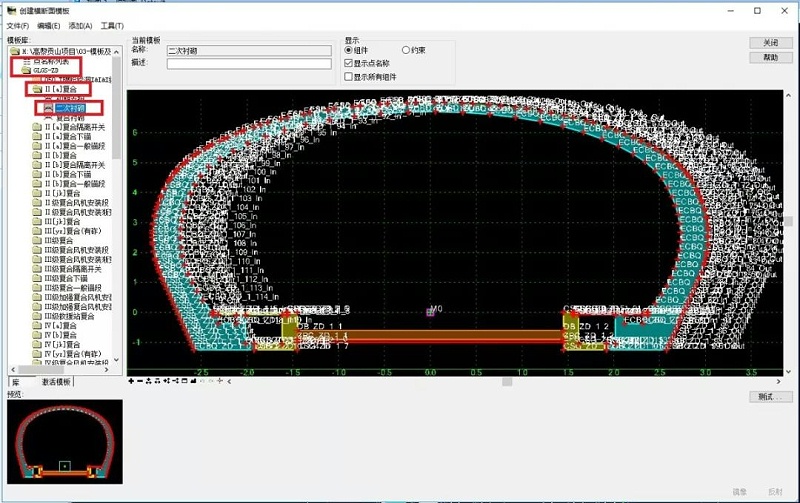This screenshot has width=800, height=503.
Task: Click the folder icon of III[jk]复合
Action: tap(37, 221)
